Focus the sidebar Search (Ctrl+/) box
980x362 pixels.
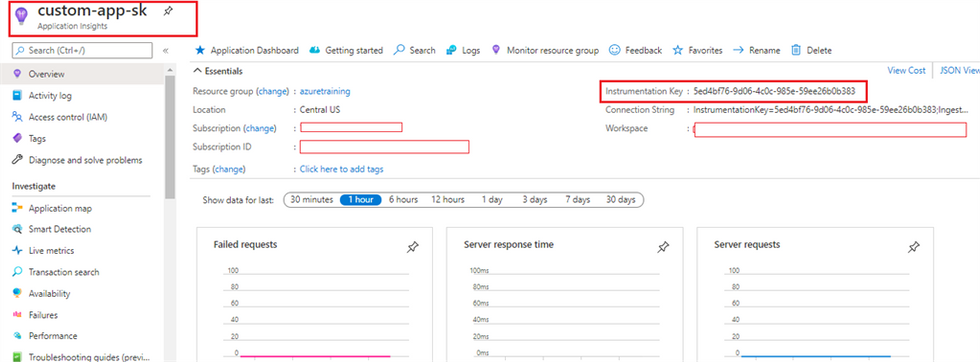click(x=82, y=50)
